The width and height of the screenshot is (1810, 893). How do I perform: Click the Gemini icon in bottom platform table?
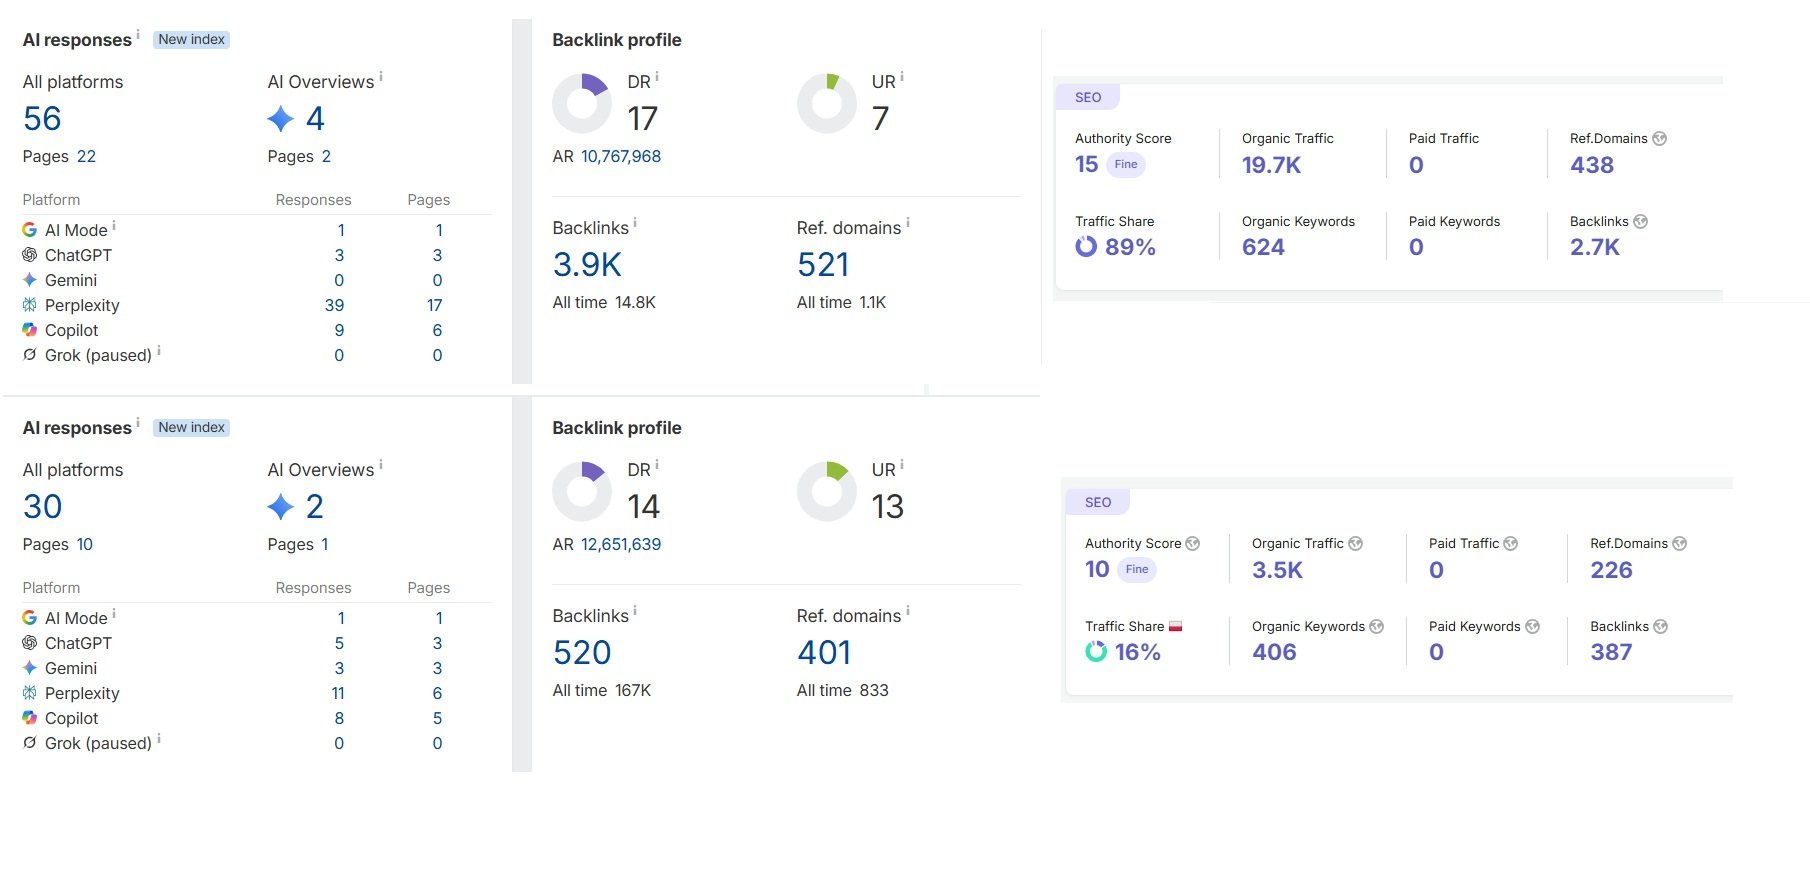click(30, 668)
